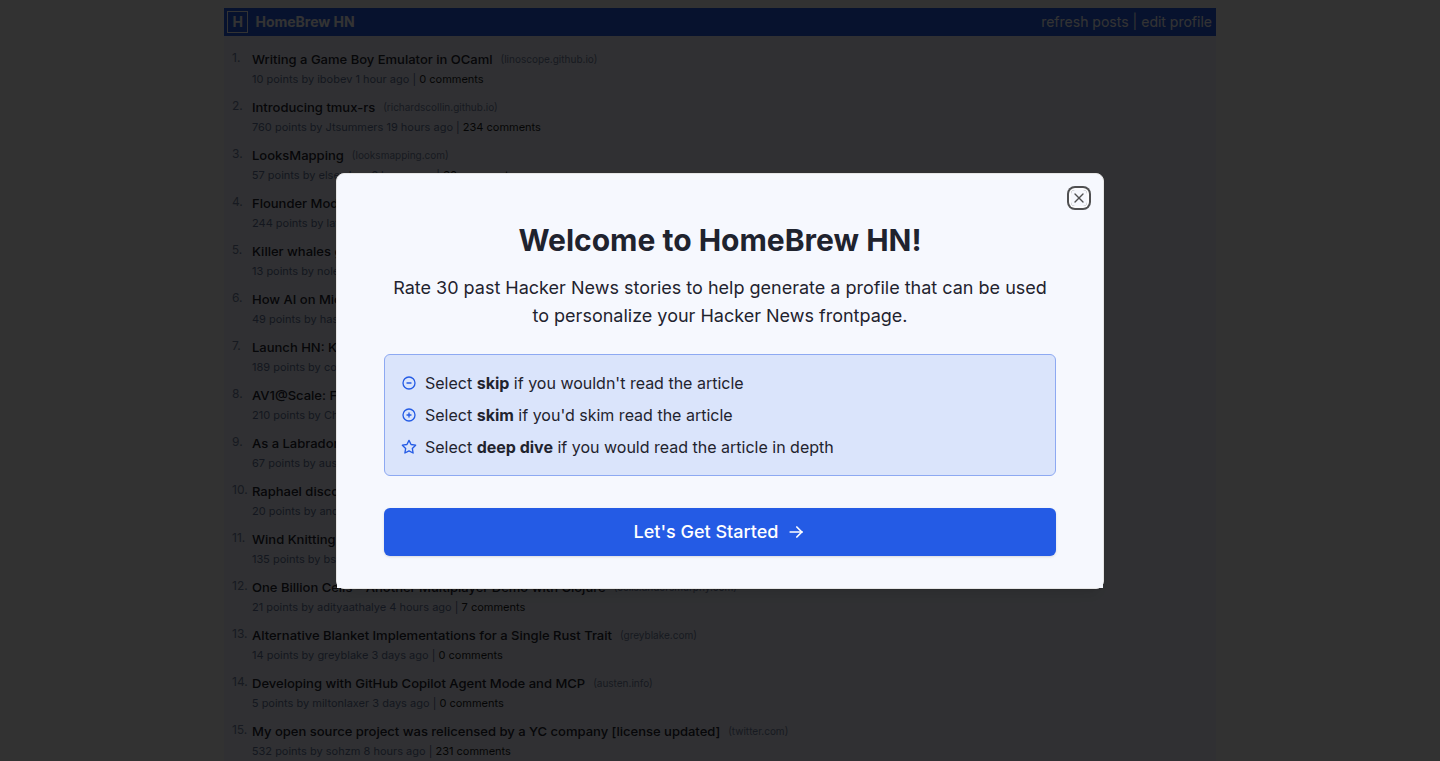Open 'Developing with GitHub Copilot Agent Mode and MCP'

(x=418, y=684)
